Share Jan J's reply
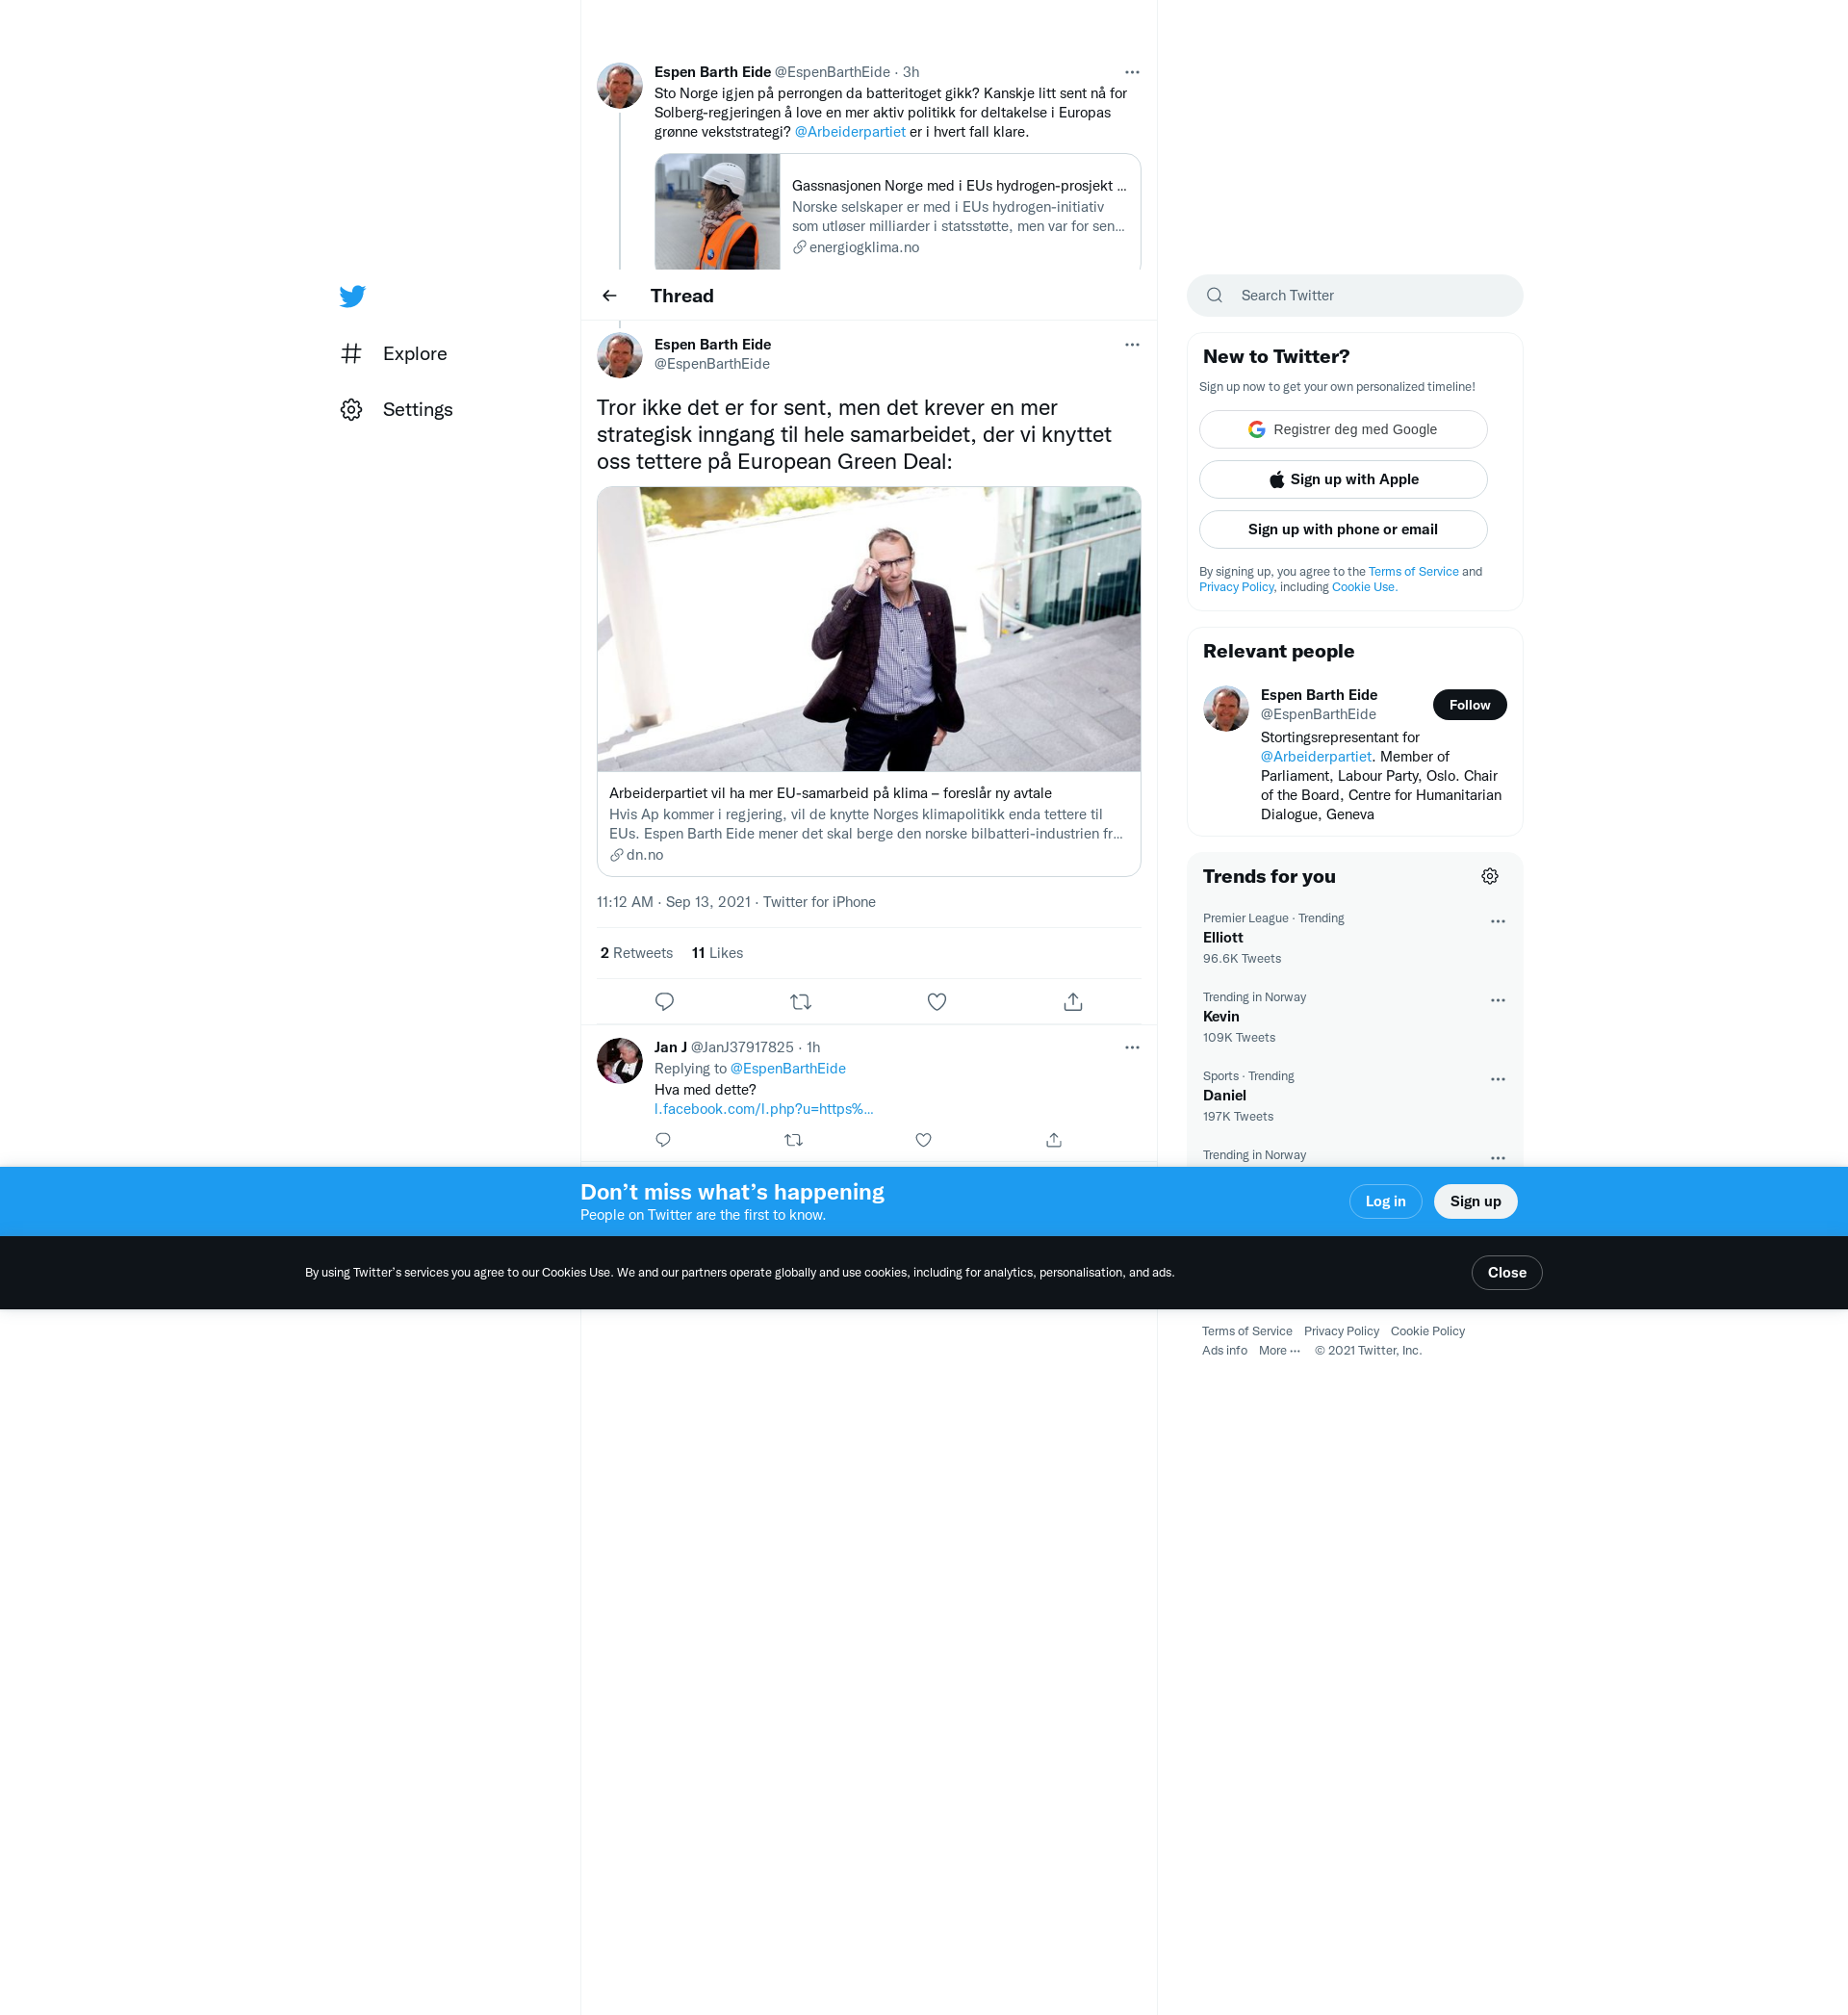1848x2015 pixels. click(1053, 1140)
